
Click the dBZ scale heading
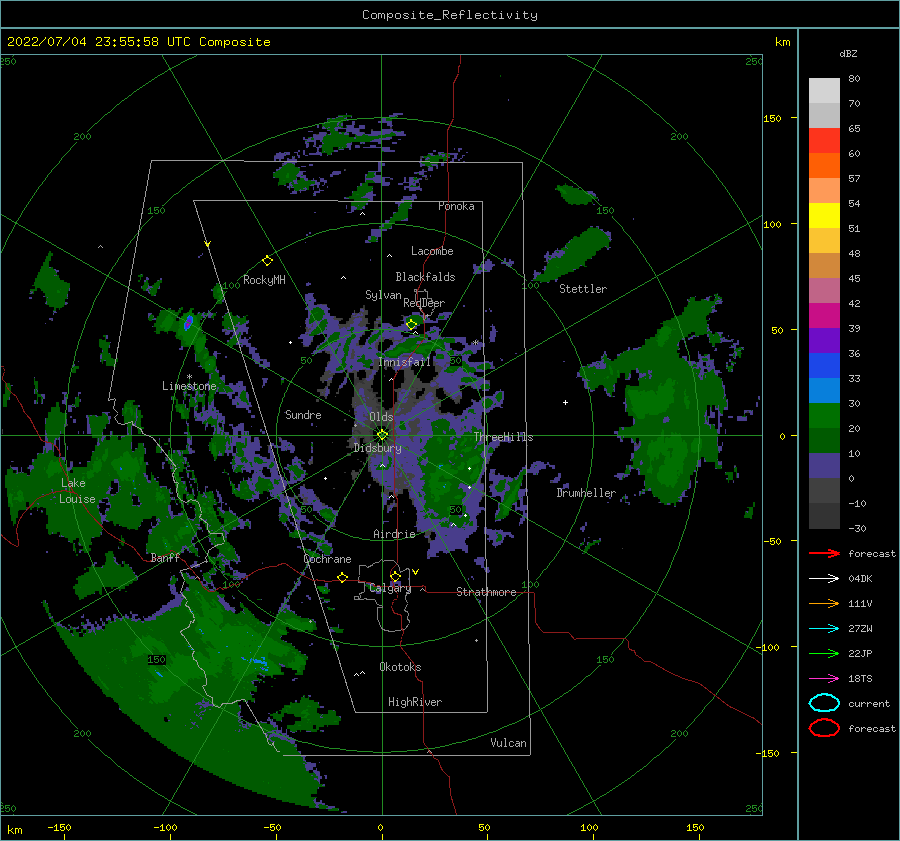pos(848,53)
